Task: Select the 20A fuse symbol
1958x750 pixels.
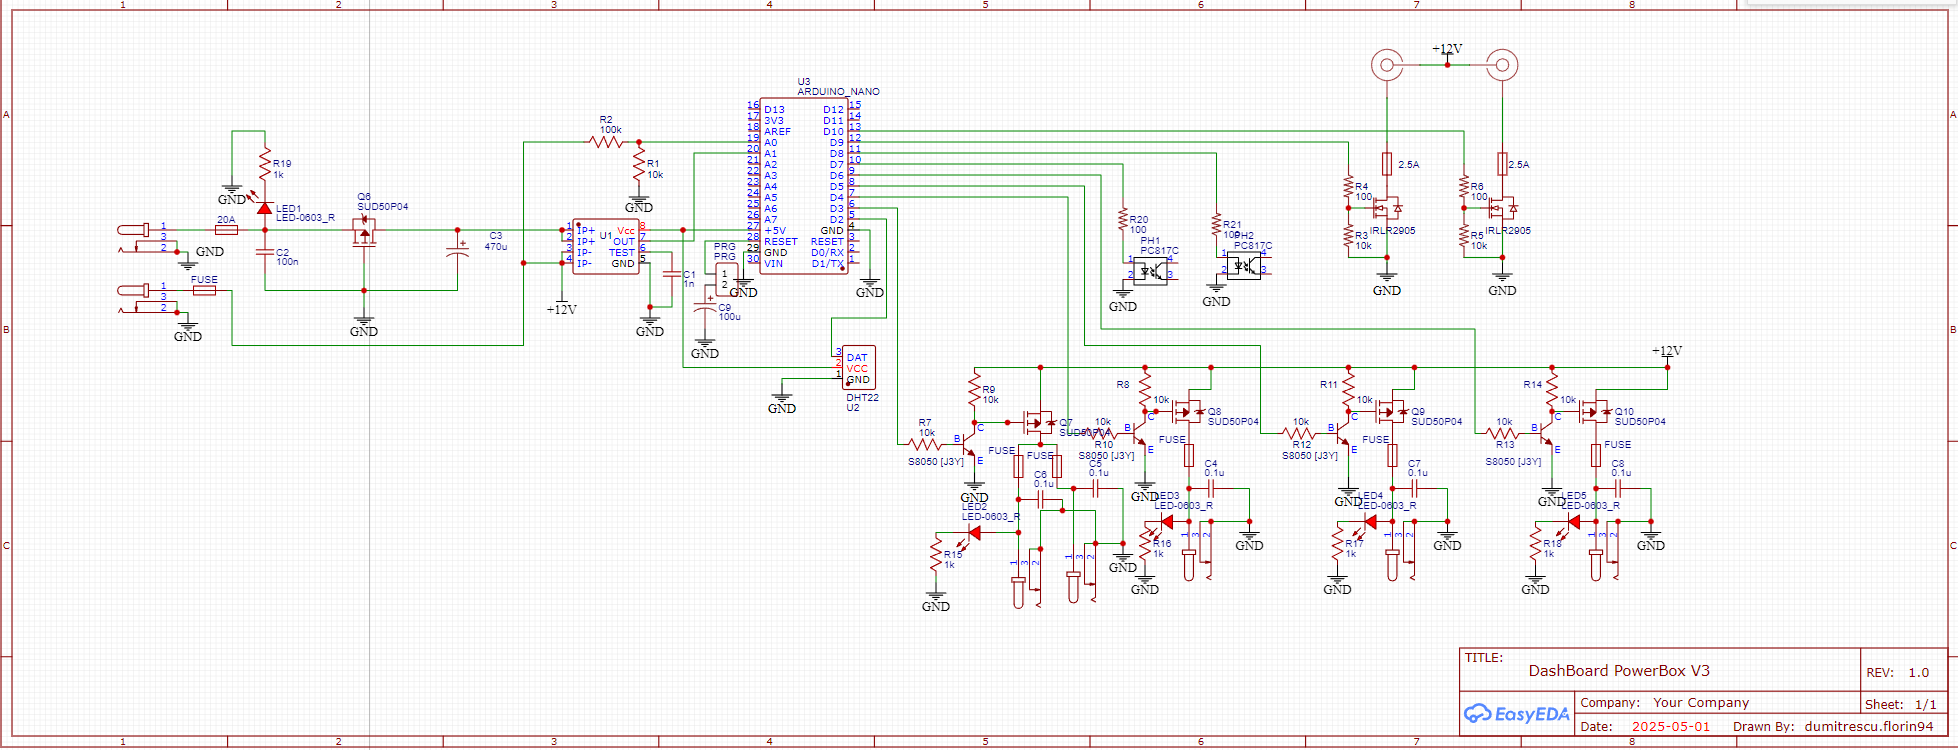Action: [226, 230]
